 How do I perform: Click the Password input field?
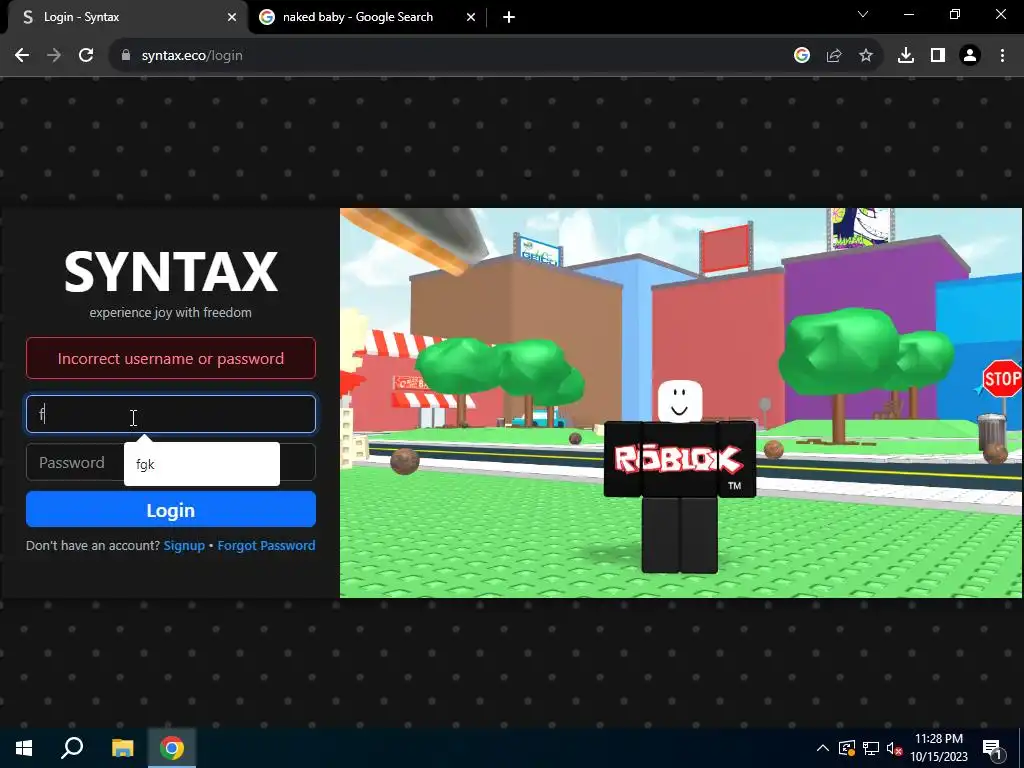170,462
